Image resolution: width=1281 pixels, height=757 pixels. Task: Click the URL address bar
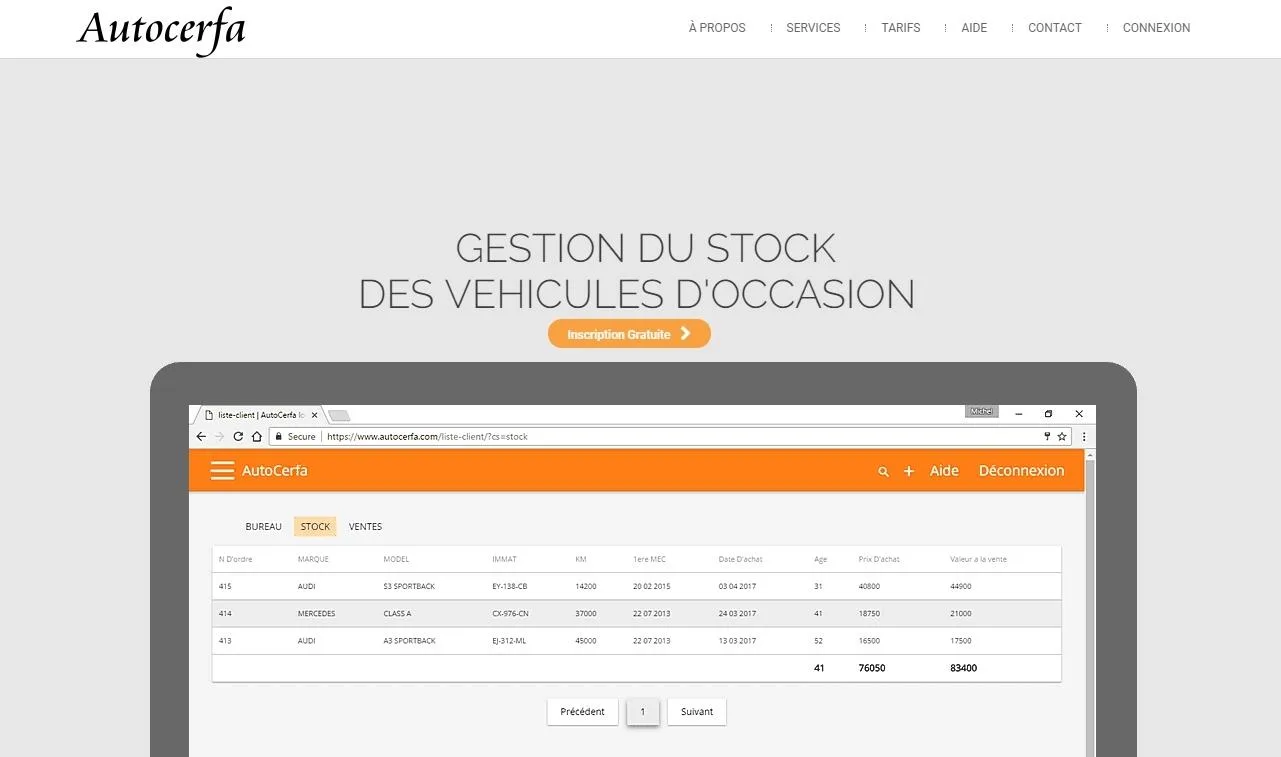(x=670, y=437)
